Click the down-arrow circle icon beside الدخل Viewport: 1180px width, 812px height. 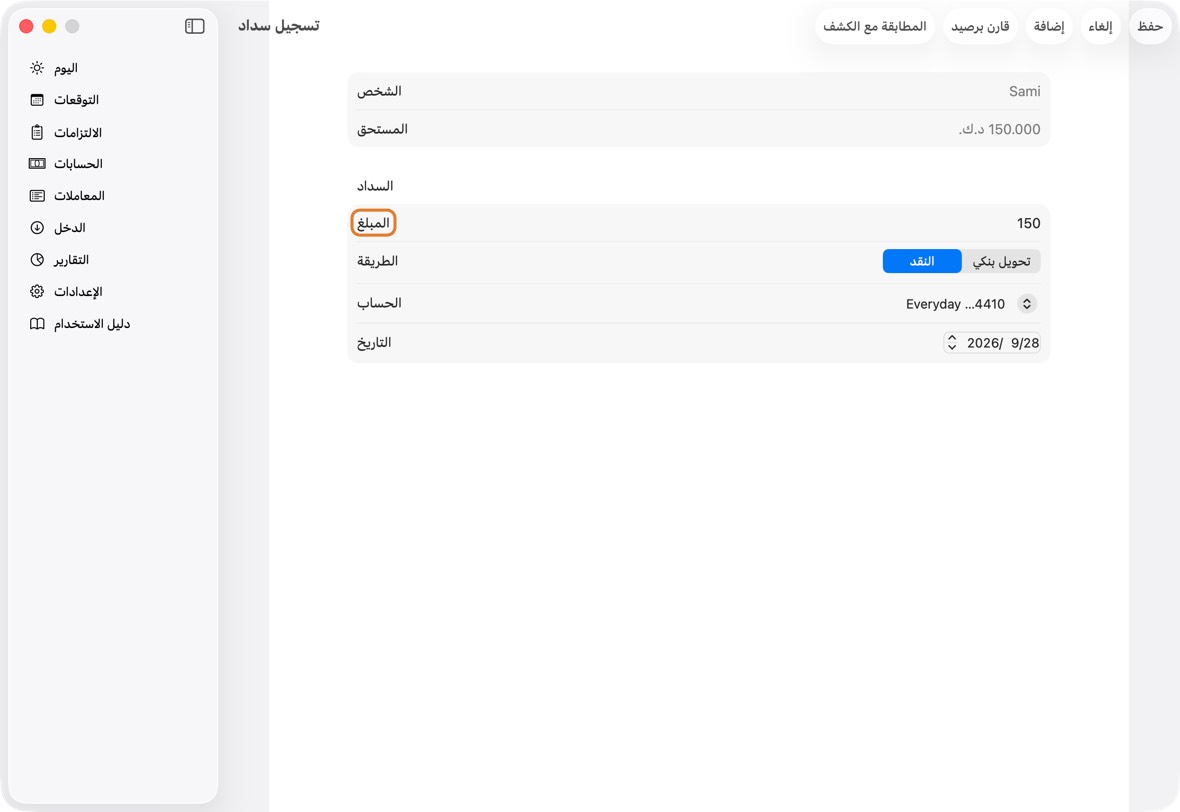point(37,228)
